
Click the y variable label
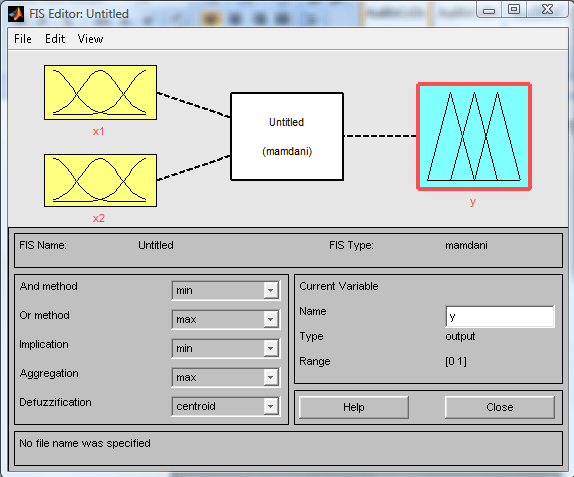coord(473,202)
